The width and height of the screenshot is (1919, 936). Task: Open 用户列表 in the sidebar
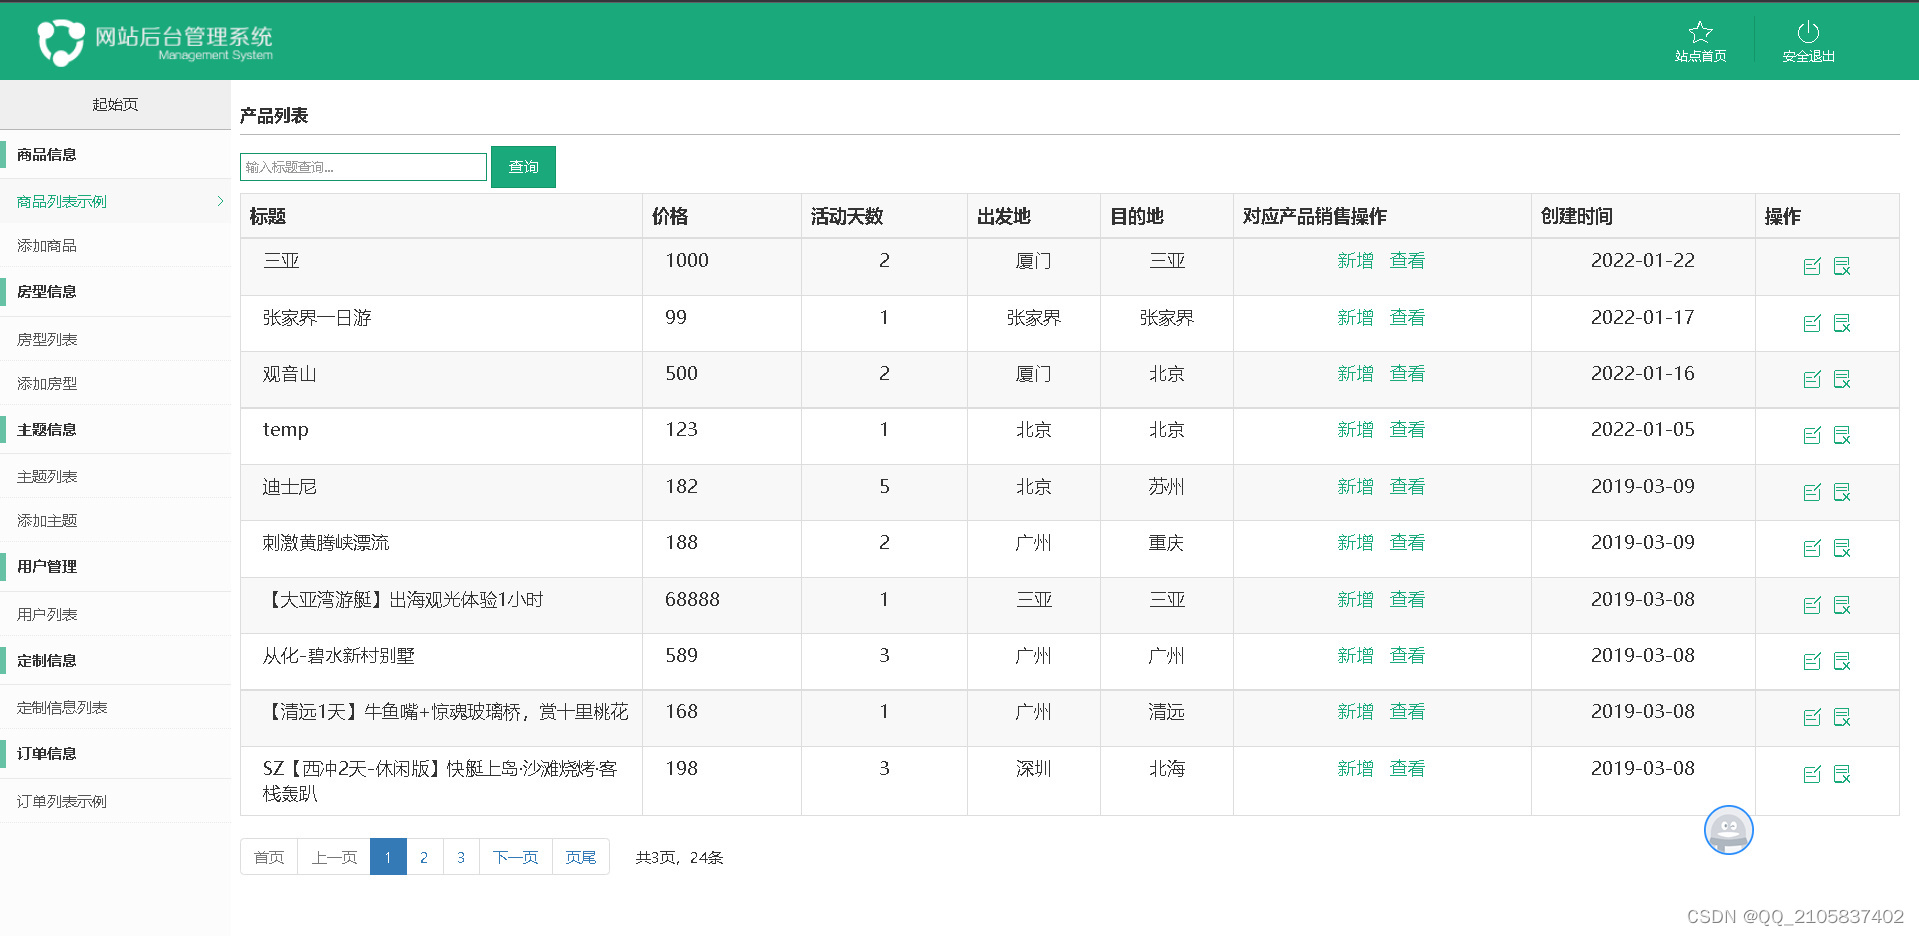click(x=47, y=614)
